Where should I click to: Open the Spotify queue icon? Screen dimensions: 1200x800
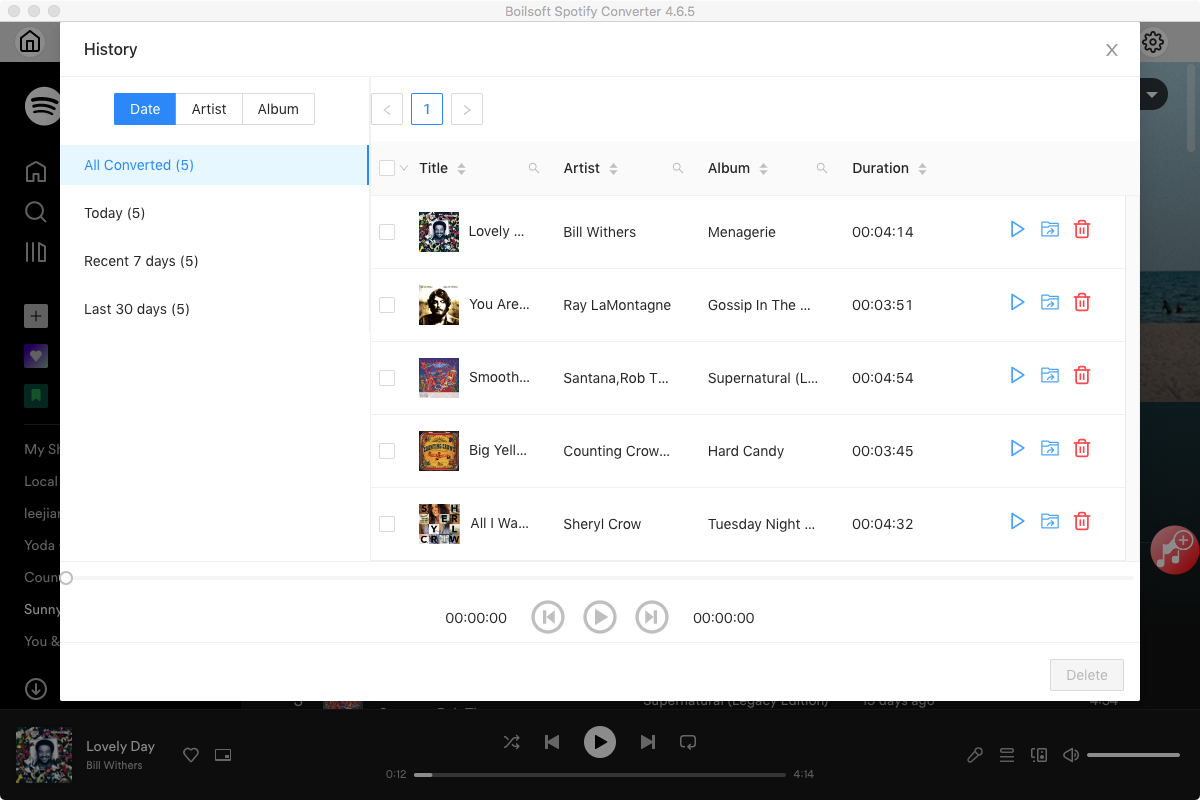(x=1007, y=755)
